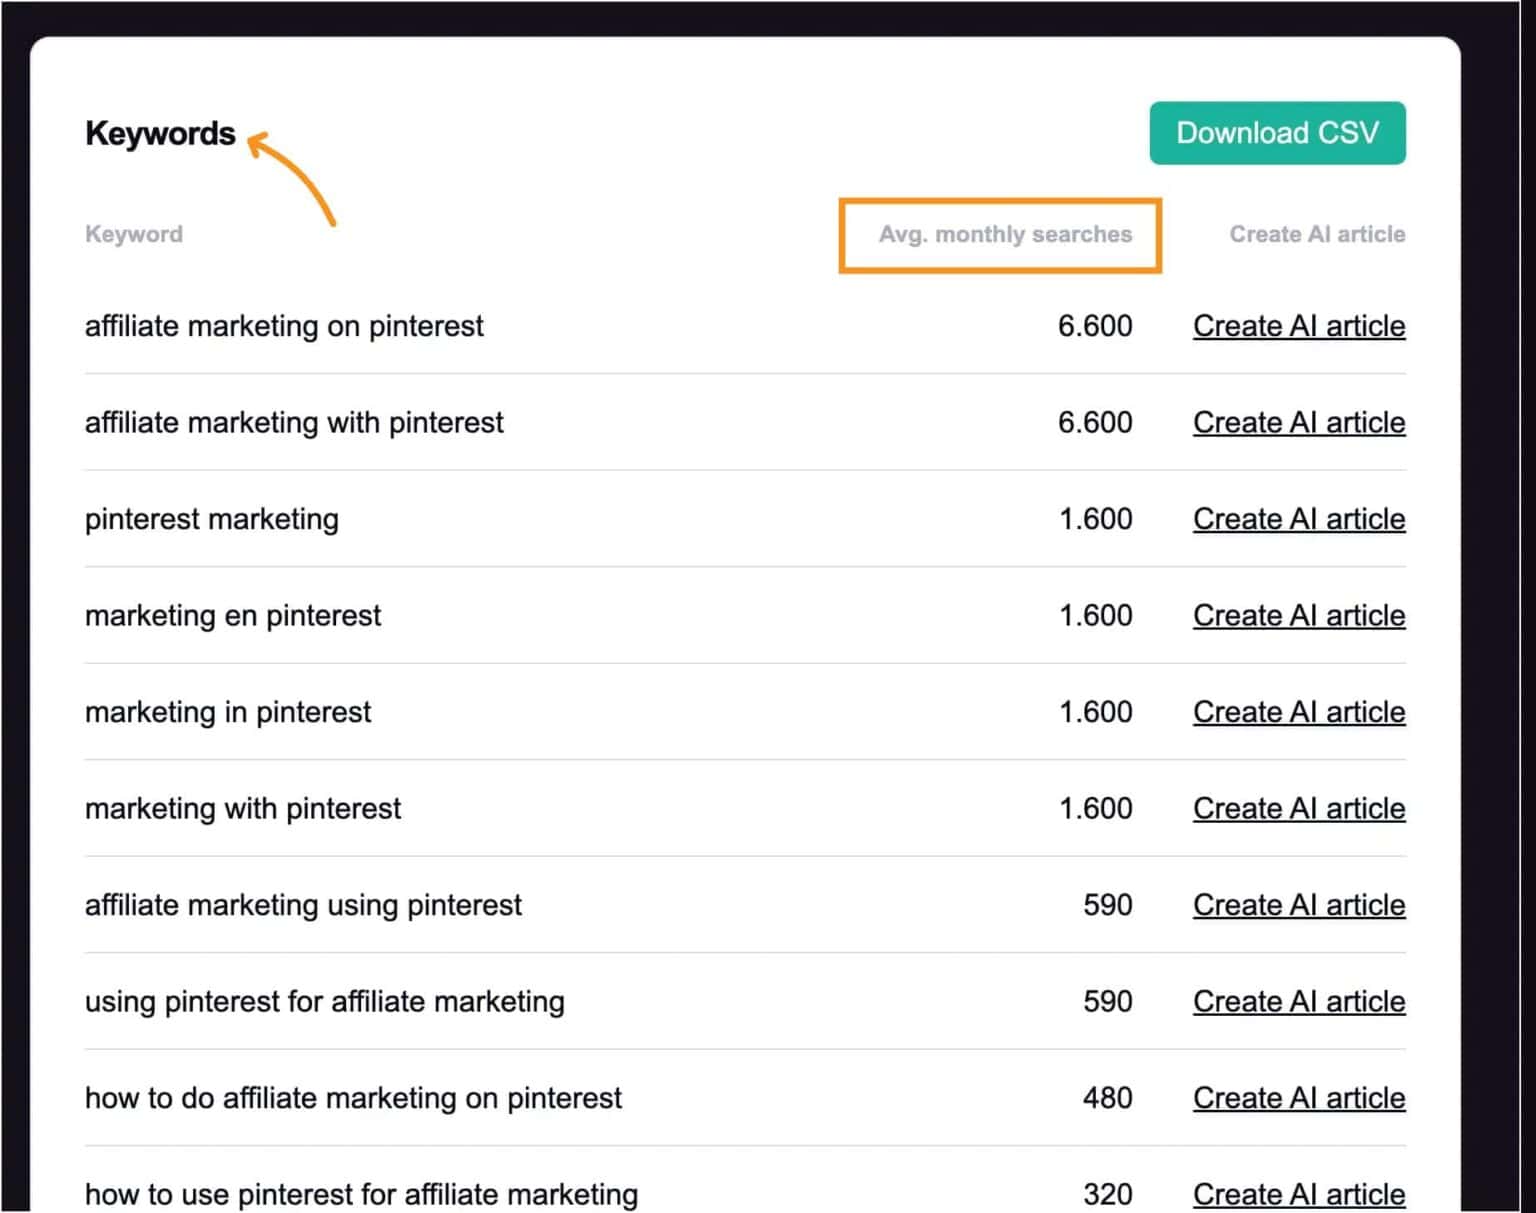1536x1213 pixels.
Task: Select the Keywords section heading
Action: 160,134
